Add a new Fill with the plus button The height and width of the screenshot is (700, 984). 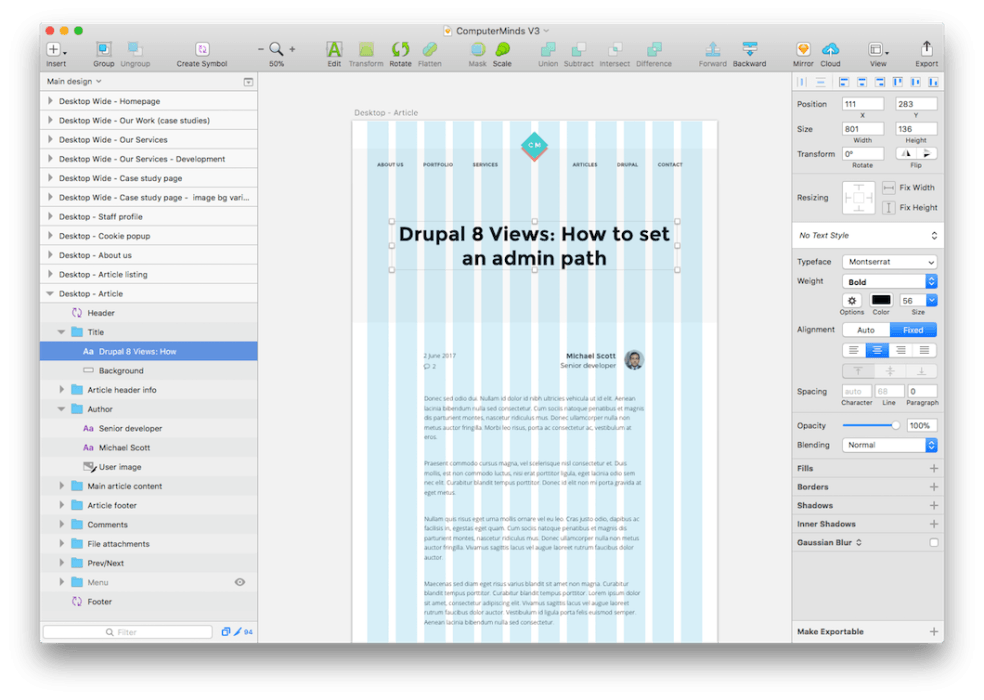(x=934, y=468)
